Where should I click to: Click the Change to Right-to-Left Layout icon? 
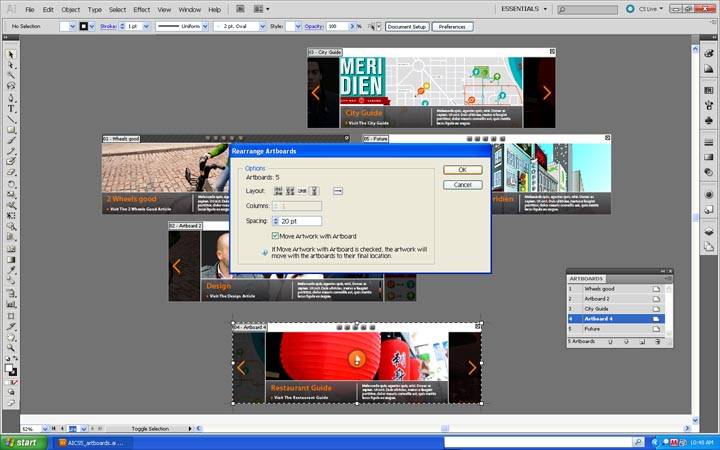[338, 191]
